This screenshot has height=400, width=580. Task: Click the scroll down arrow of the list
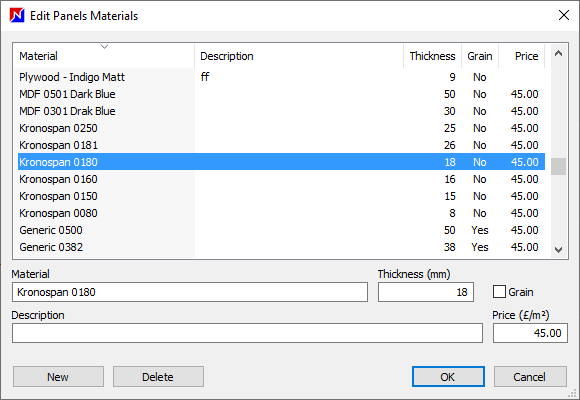point(559,250)
